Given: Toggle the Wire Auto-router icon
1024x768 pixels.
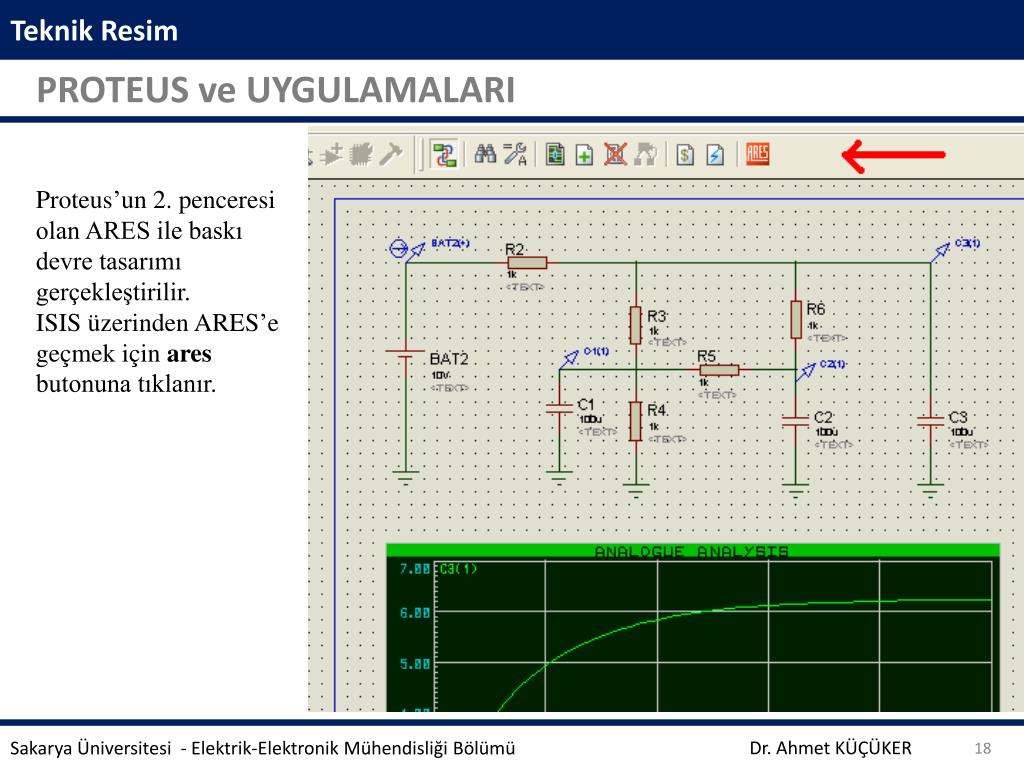Looking at the screenshot, I should (x=444, y=155).
